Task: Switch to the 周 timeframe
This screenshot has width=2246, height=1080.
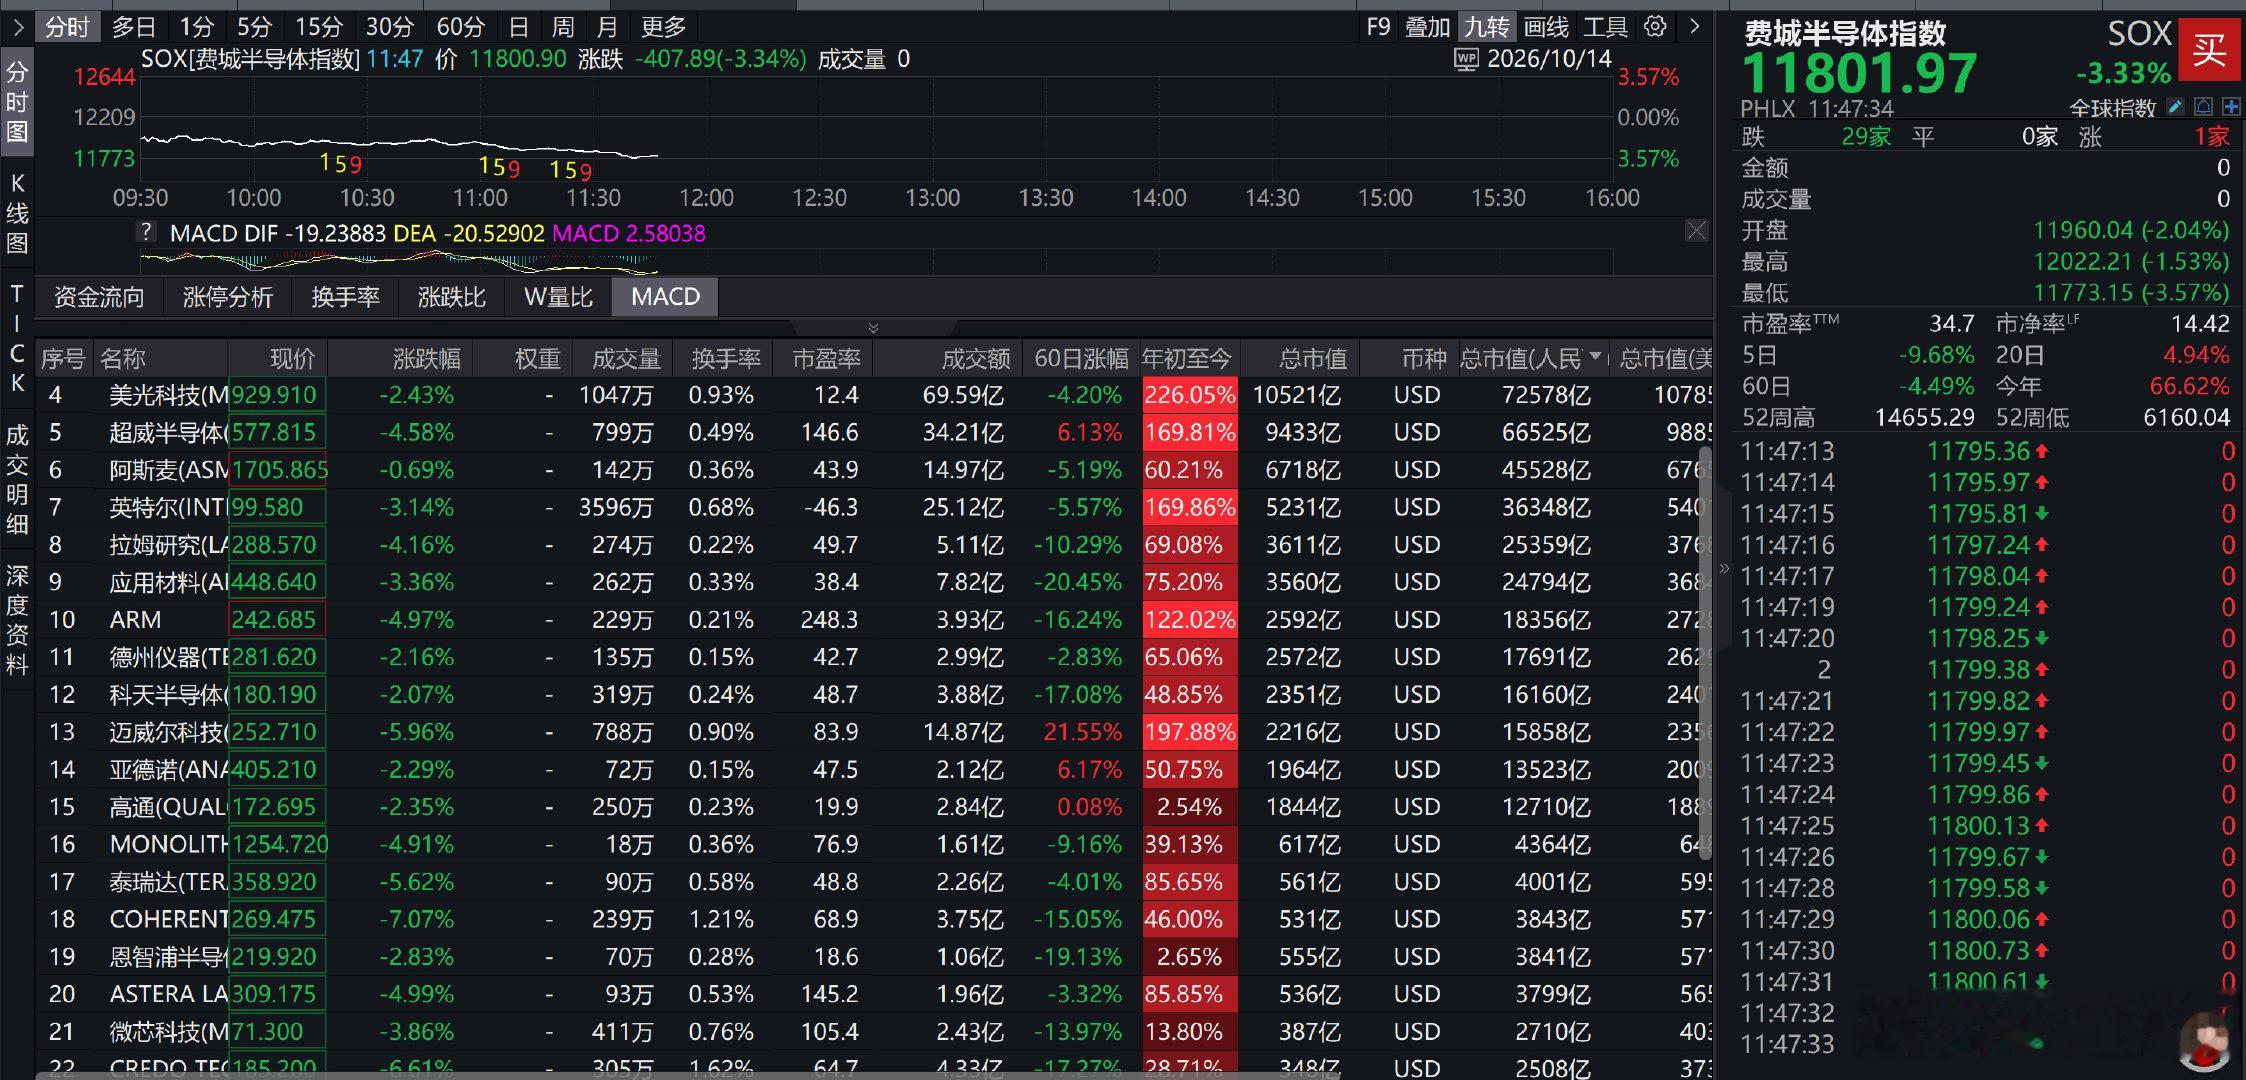Action: point(563,27)
